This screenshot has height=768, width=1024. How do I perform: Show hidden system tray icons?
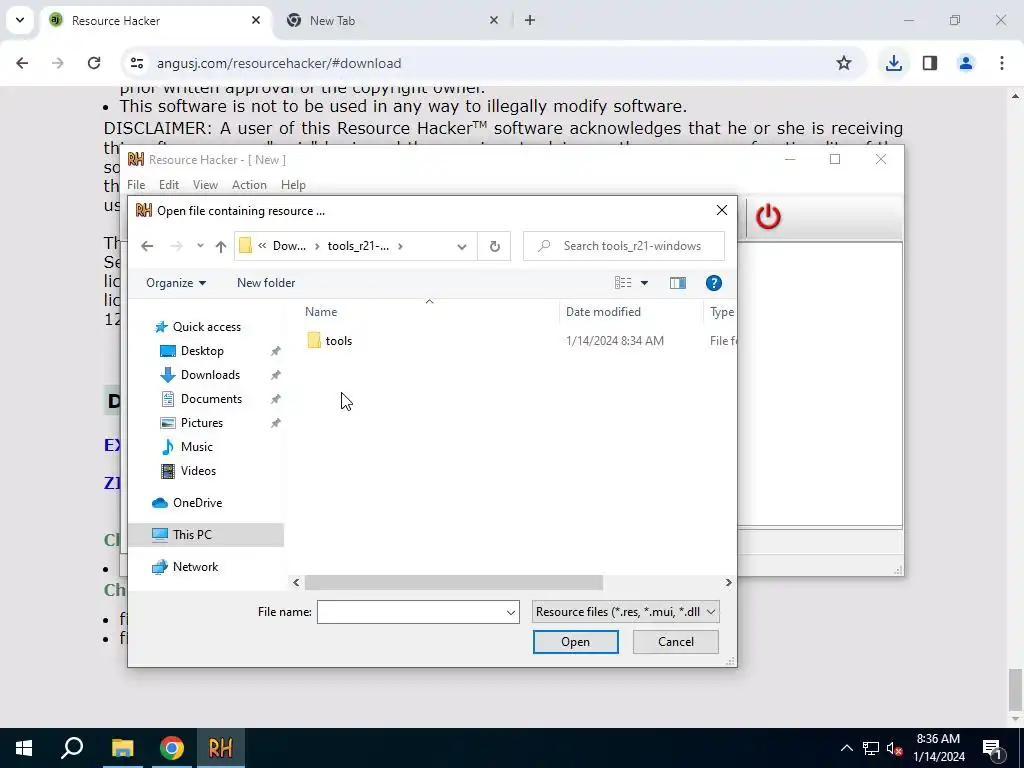pos(846,748)
